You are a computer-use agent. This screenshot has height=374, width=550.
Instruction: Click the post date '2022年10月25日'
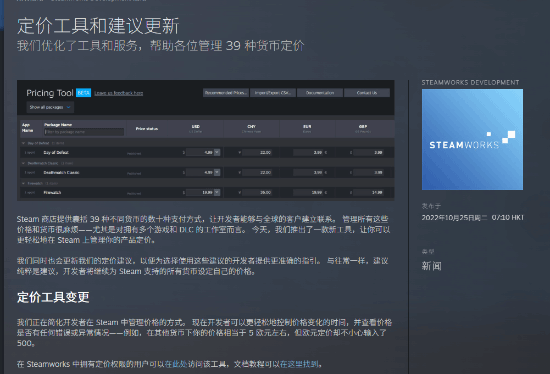[x=454, y=218]
